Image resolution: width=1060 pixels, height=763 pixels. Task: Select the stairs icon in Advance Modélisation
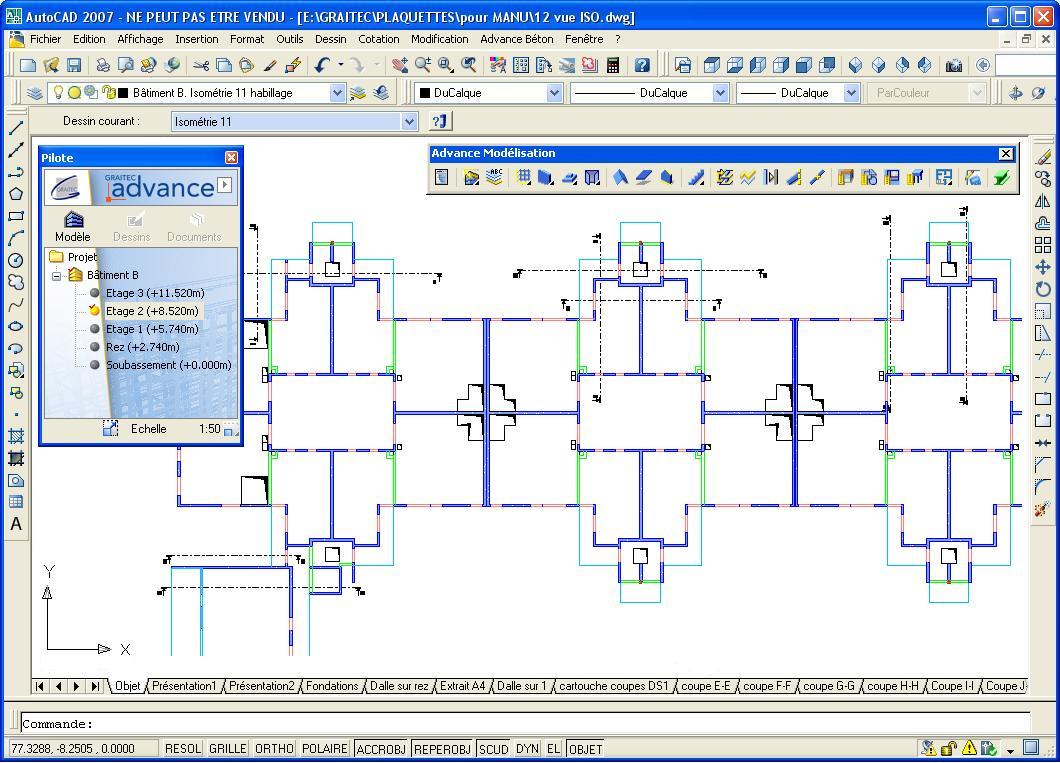click(x=696, y=177)
